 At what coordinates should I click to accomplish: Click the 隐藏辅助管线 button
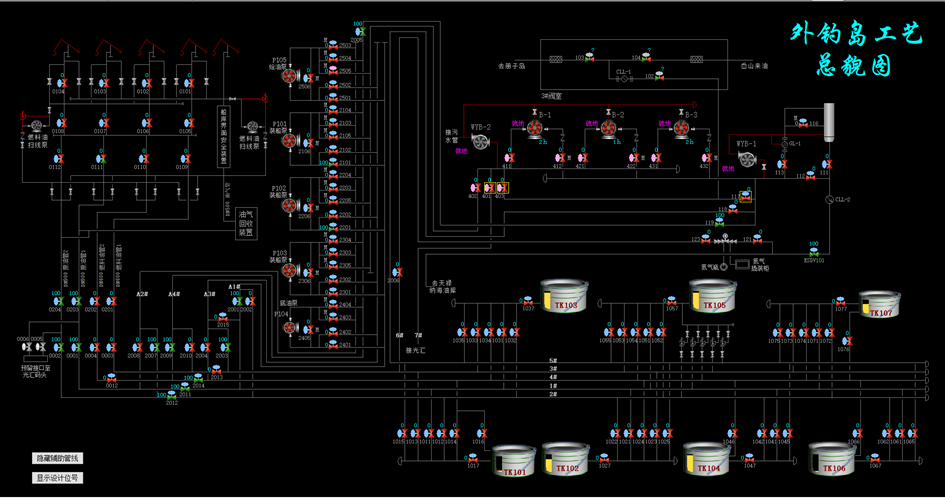[58, 457]
